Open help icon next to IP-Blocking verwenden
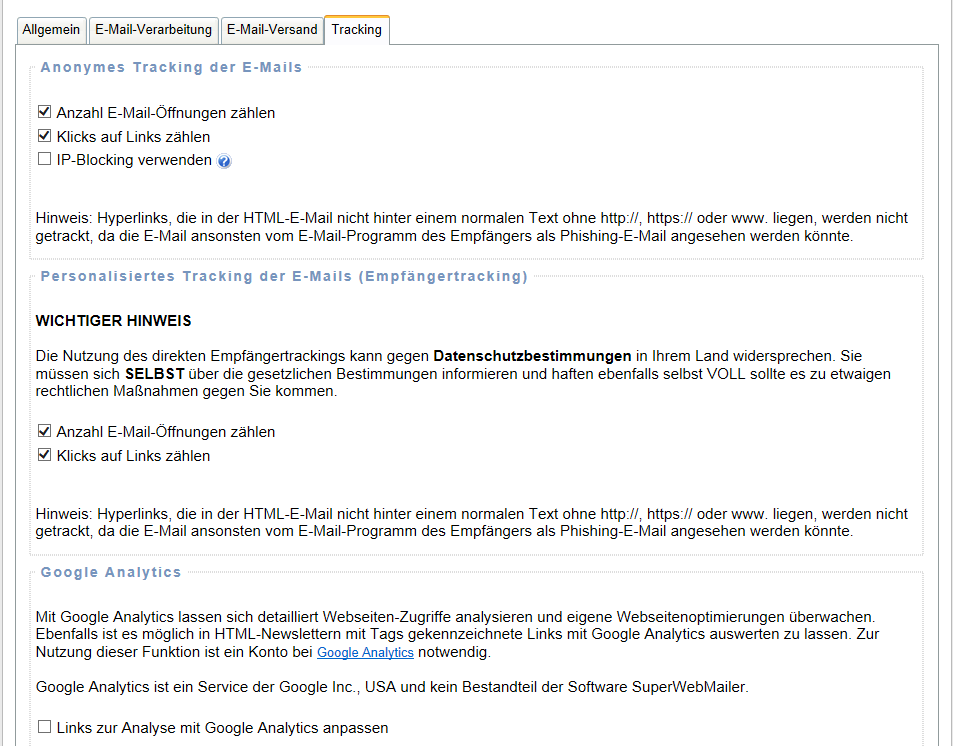 pyautogui.click(x=224, y=161)
